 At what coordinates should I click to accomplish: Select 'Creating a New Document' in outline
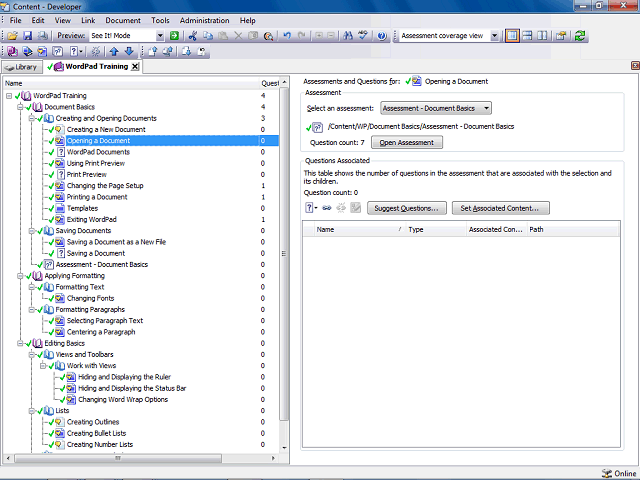pos(106,130)
